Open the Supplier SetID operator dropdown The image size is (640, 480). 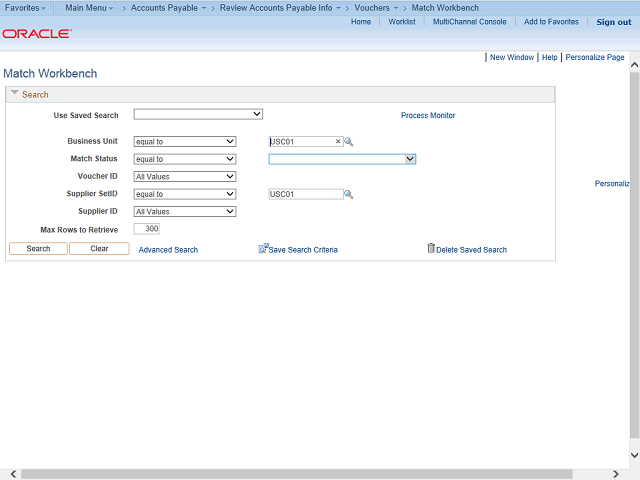[x=185, y=194]
